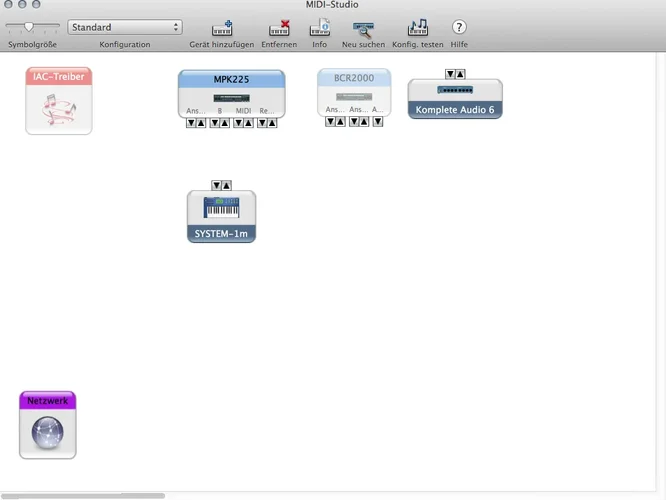
Task: Click the MPK225 'MIDI' port label
Action: (x=243, y=110)
